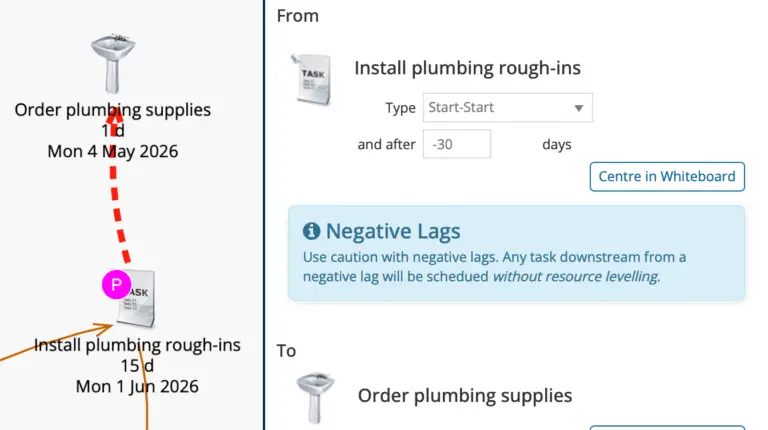Select the red dashed dependency arrow
The width and height of the screenshot is (768, 430).
[x=117, y=190]
